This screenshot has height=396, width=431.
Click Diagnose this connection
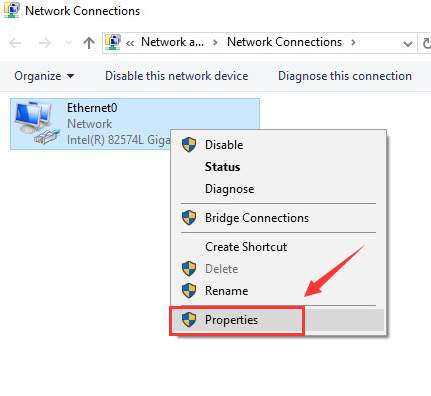(x=345, y=76)
